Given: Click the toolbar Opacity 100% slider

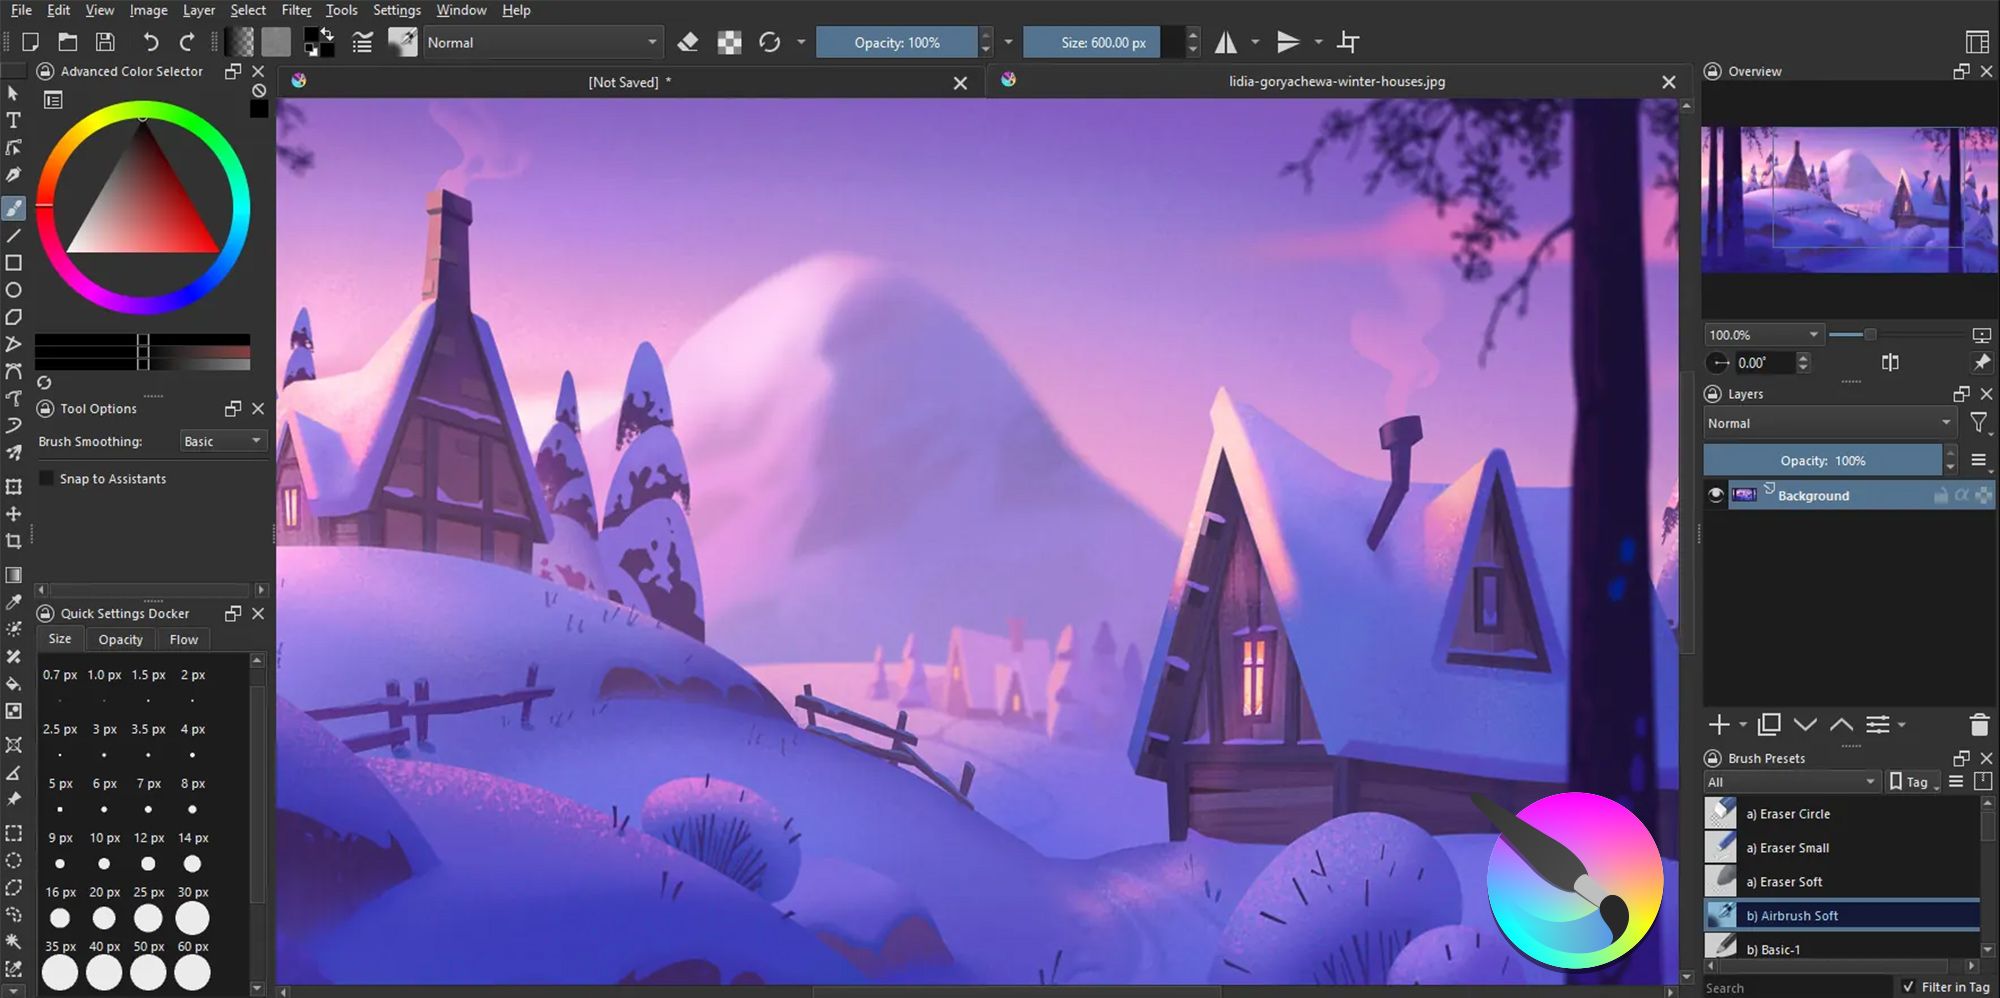Looking at the screenshot, I should click(897, 42).
